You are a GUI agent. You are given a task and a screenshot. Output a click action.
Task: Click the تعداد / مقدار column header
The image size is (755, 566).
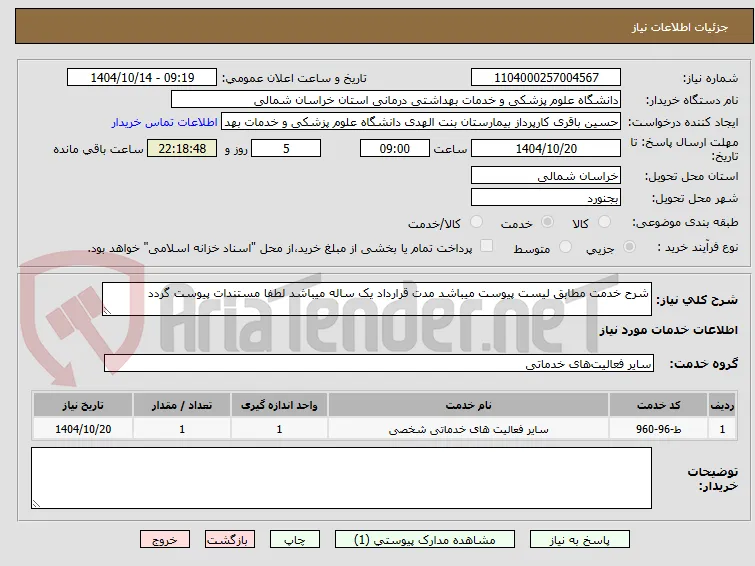pyautogui.click(x=182, y=405)
